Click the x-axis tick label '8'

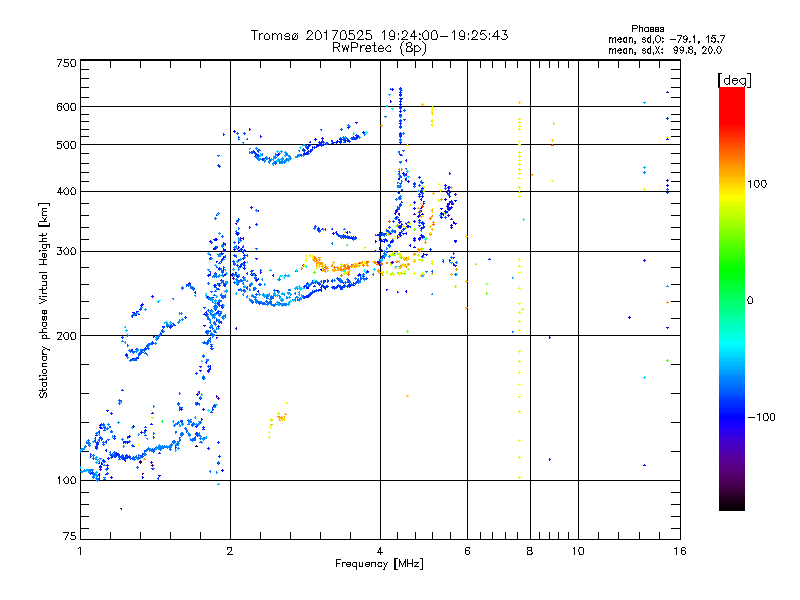coord(530,551)
